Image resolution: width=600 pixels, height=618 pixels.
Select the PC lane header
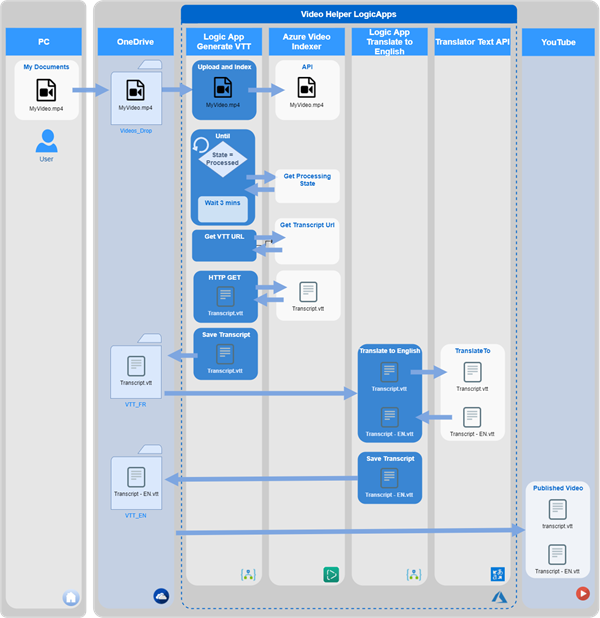[x=44, y=41]
